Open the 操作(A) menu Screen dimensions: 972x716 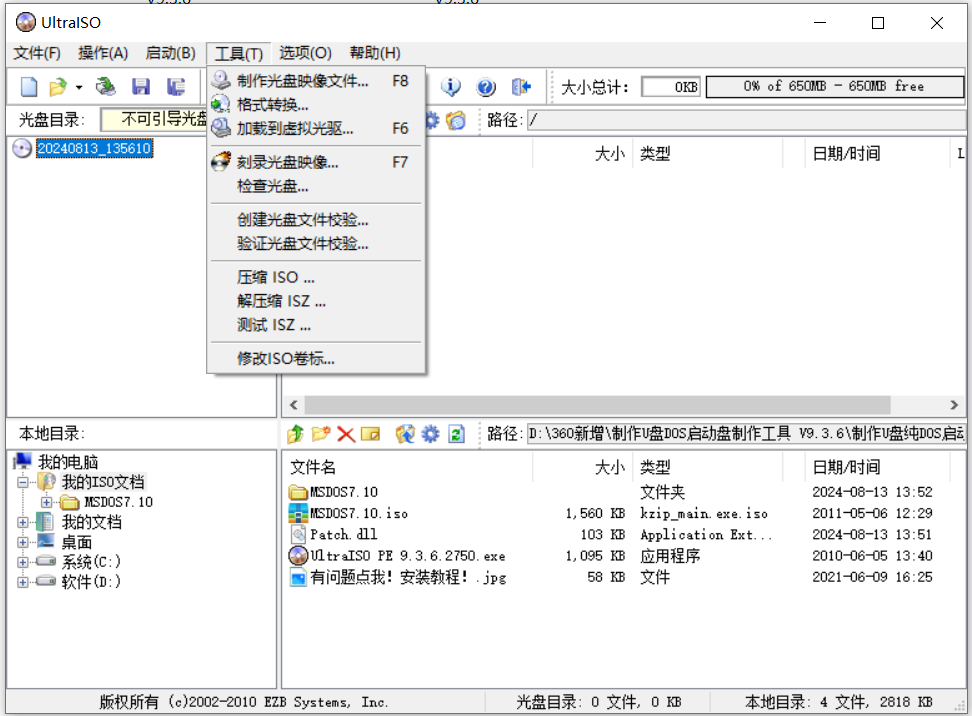click(x=103, y=53)
